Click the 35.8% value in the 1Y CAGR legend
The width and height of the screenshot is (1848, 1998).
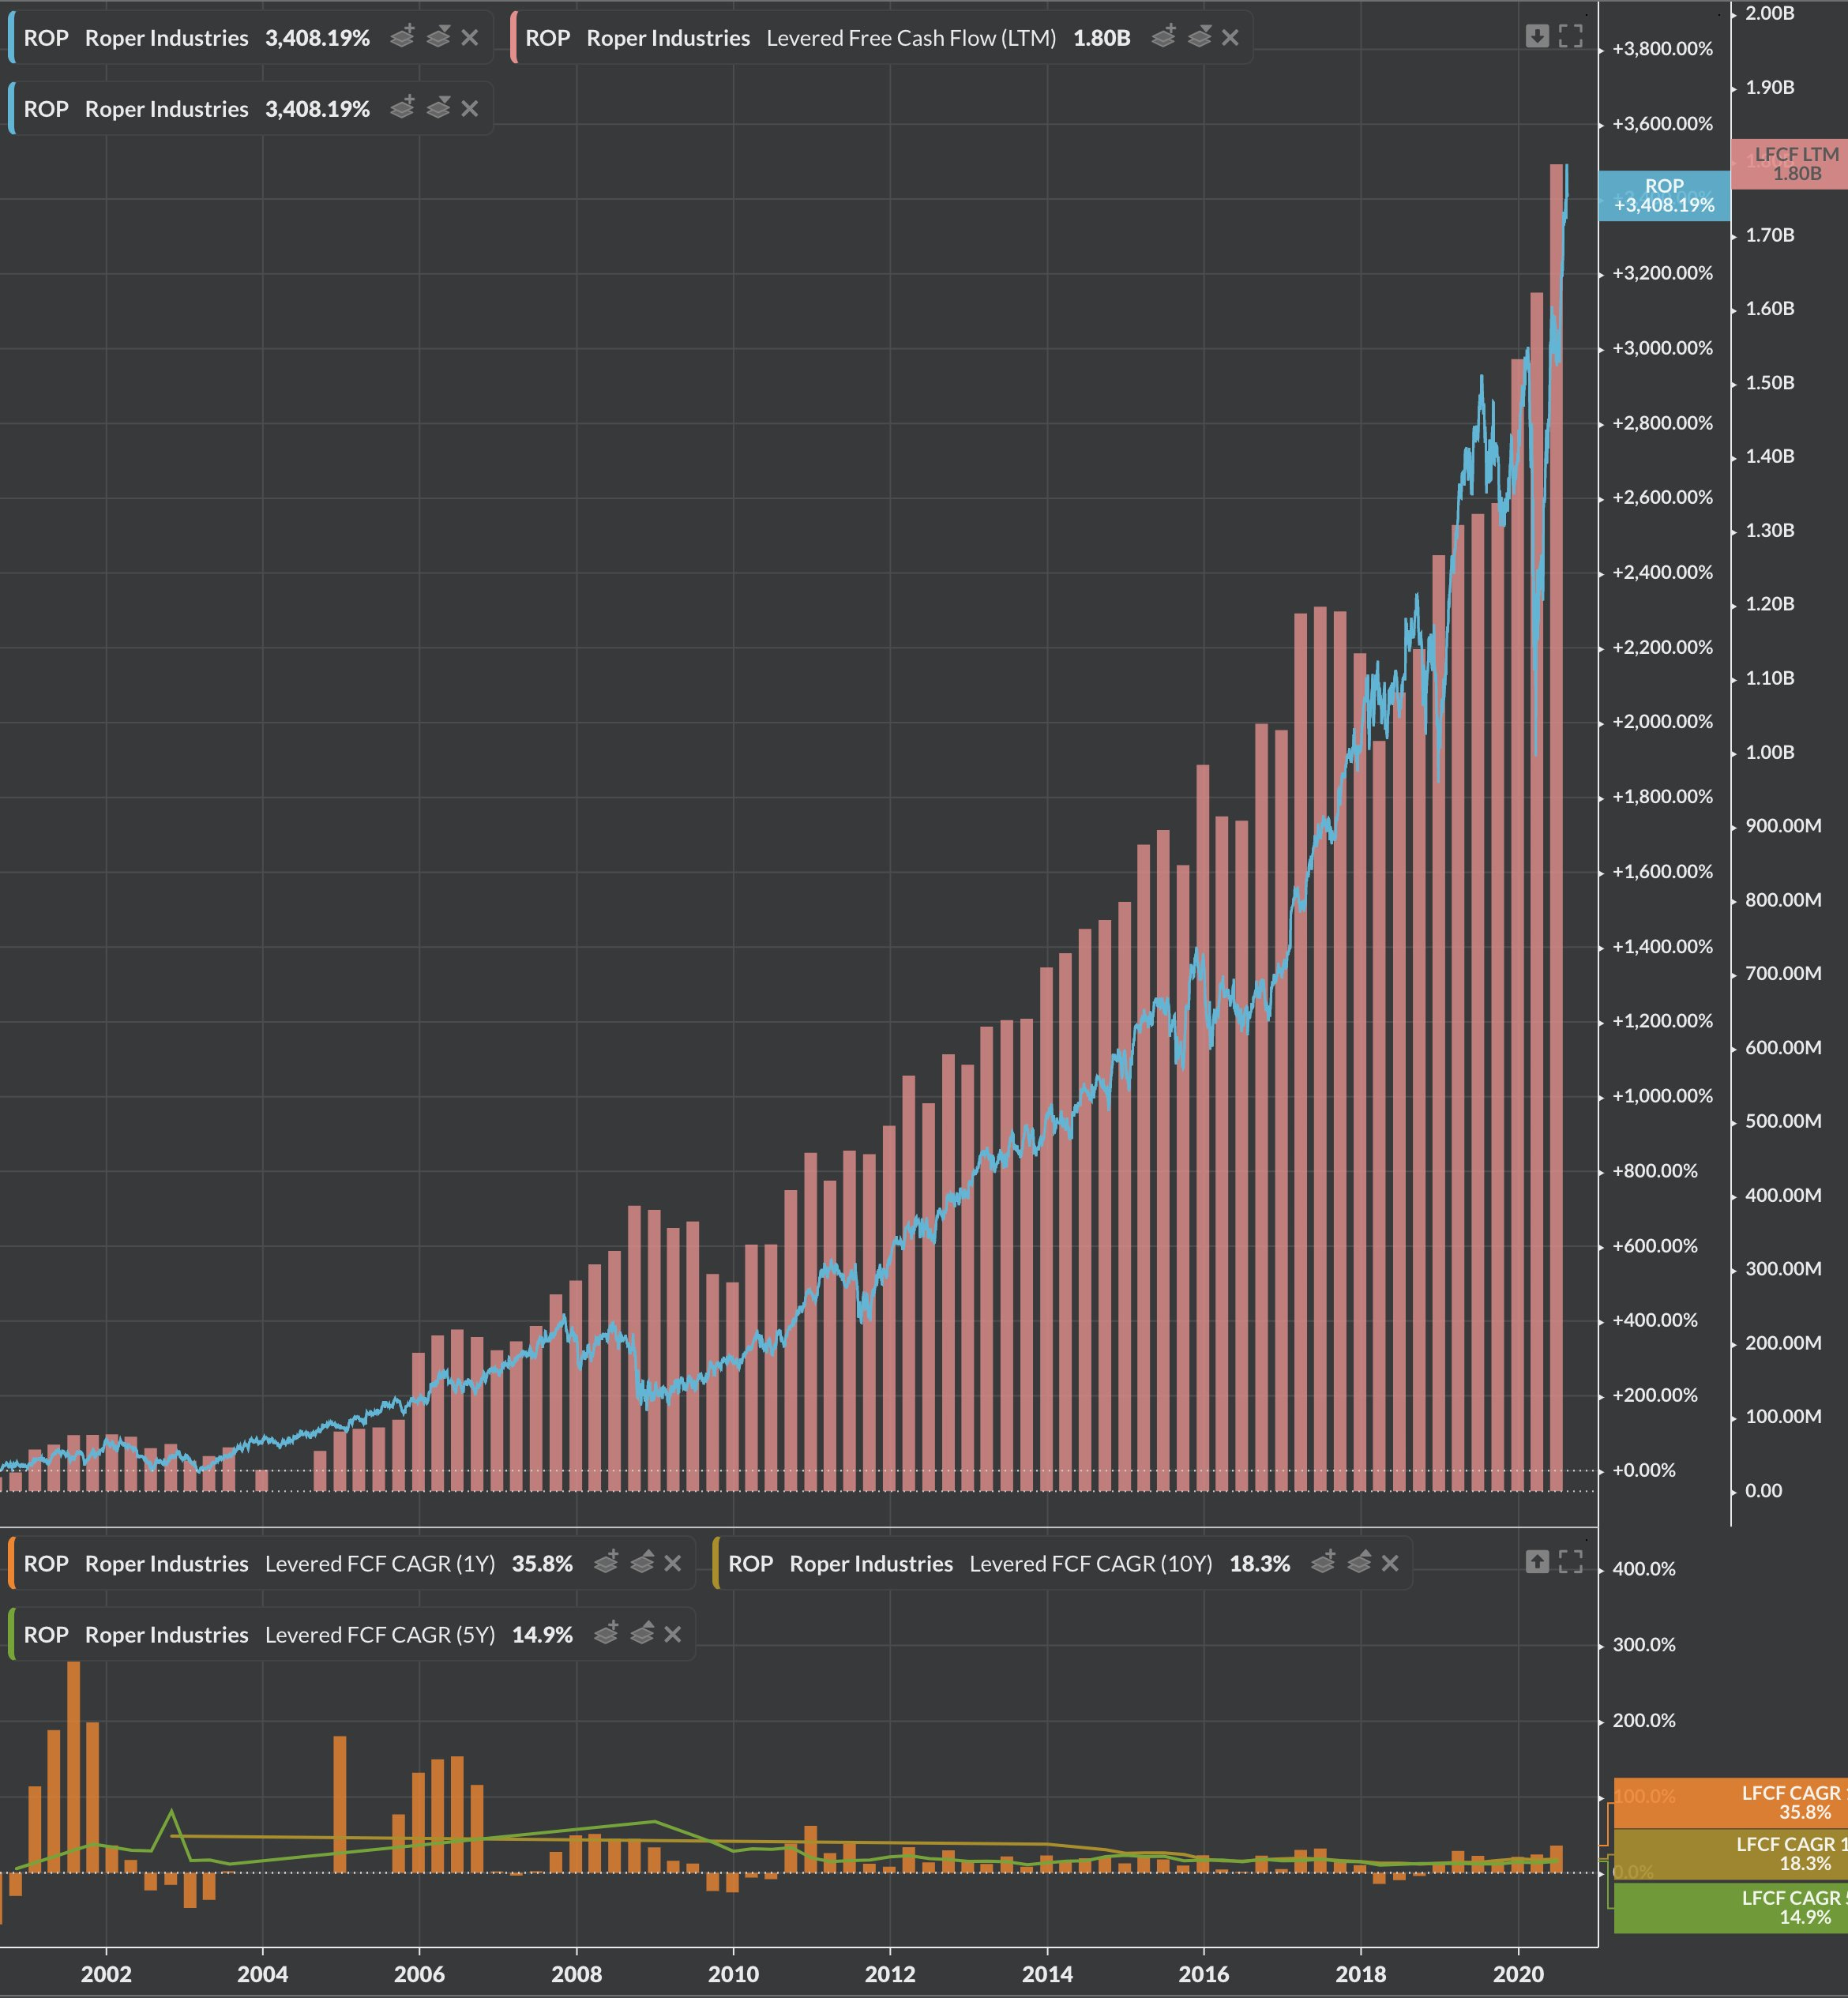(x=542, y=1563)
